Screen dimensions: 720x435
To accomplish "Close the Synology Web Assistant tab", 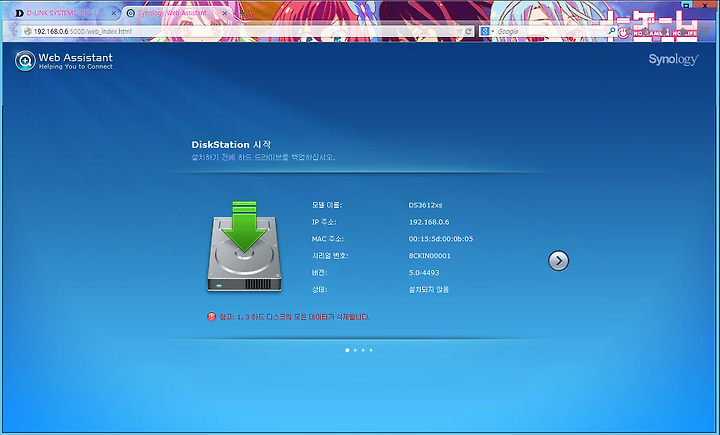I will click(225, 13).
